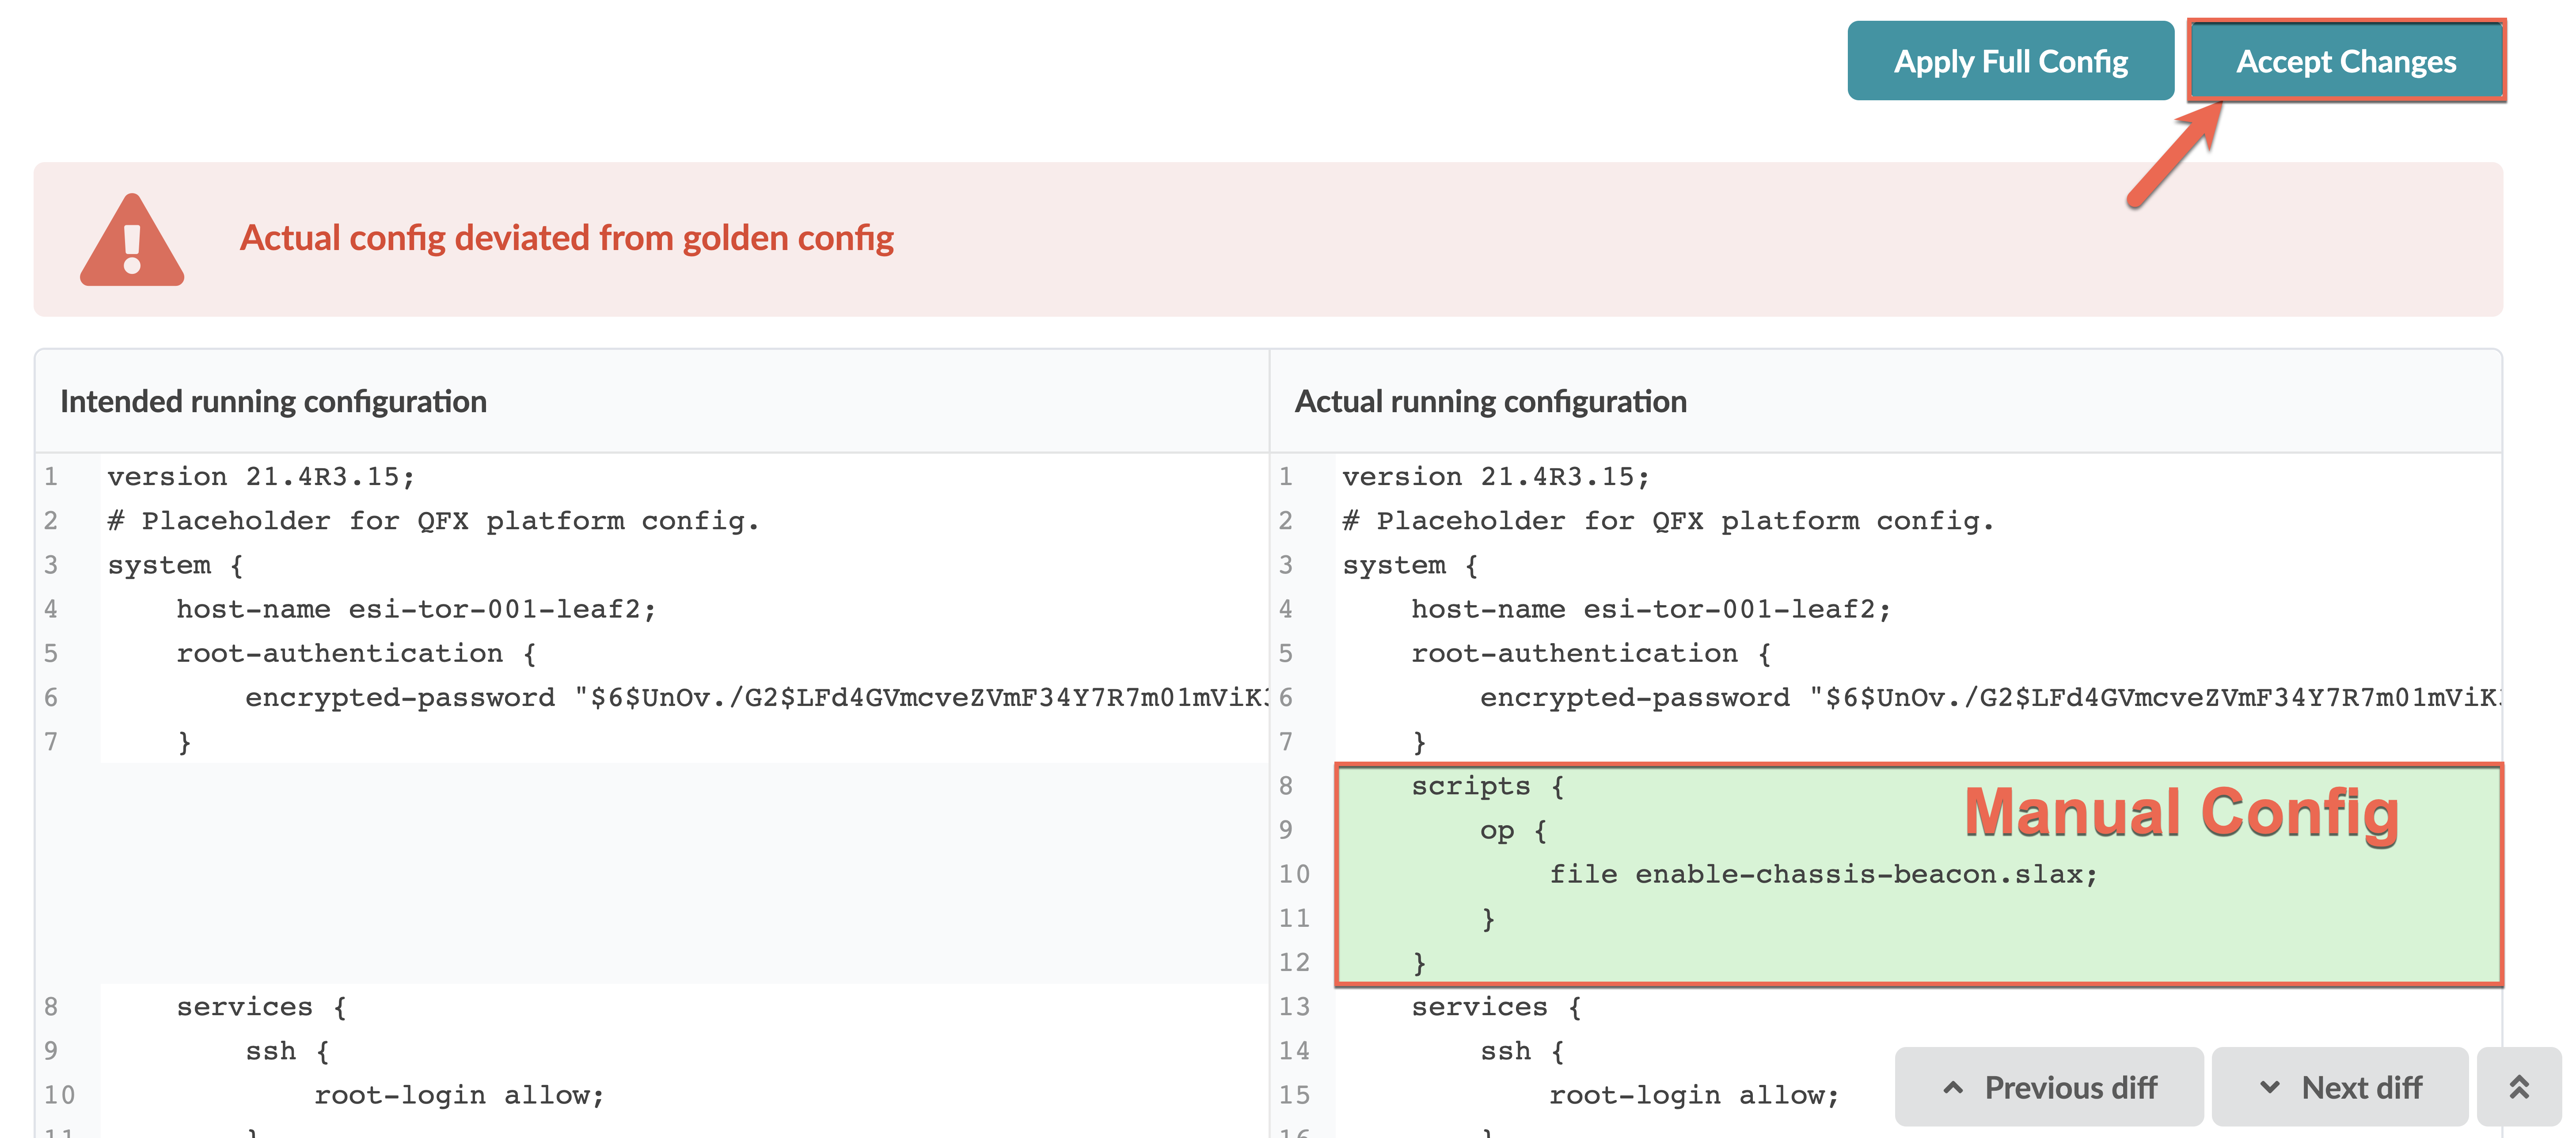Click the double-chevron scroll-to-top icon
Image resolution: width=2576 pixels, height=1138 pixels.
(x=2518, y=1087)
